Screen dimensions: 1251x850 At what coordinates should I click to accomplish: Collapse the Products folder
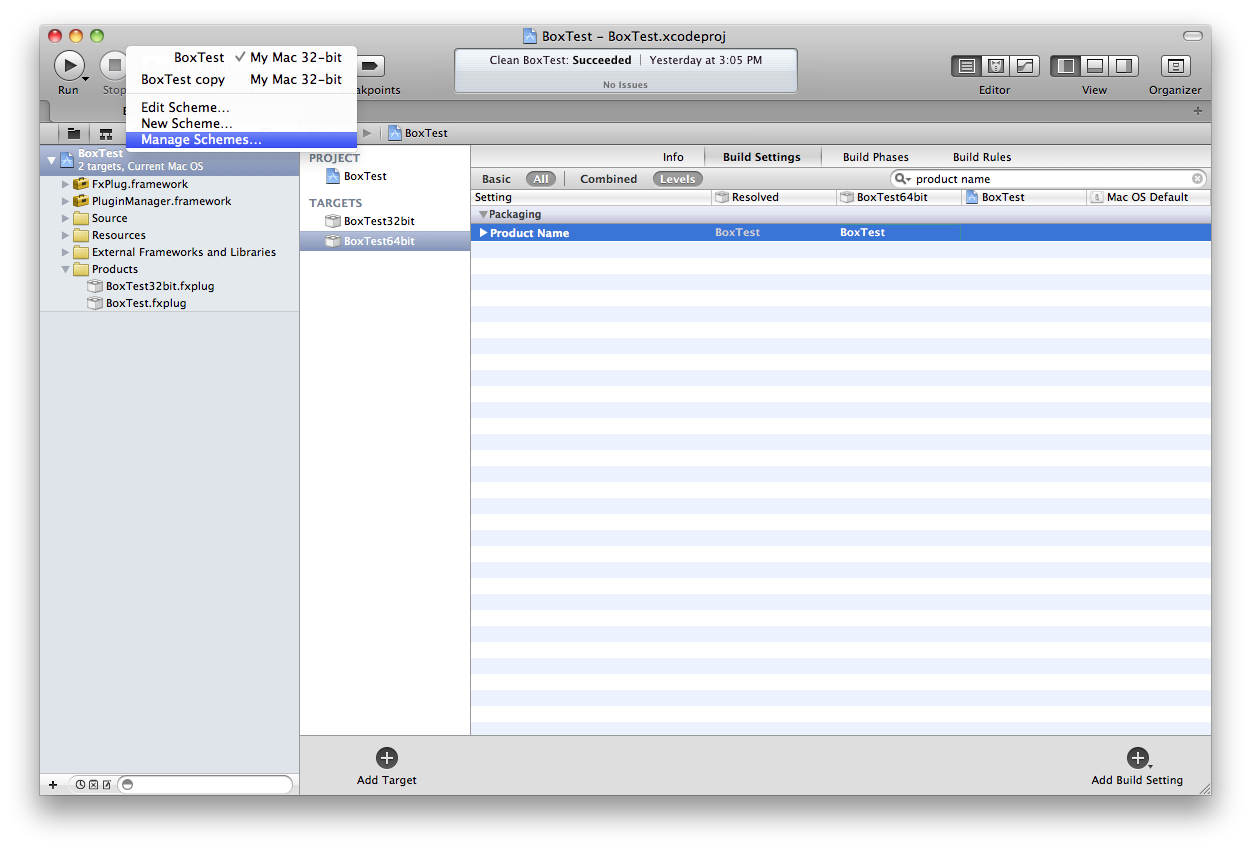click(66, 269)
